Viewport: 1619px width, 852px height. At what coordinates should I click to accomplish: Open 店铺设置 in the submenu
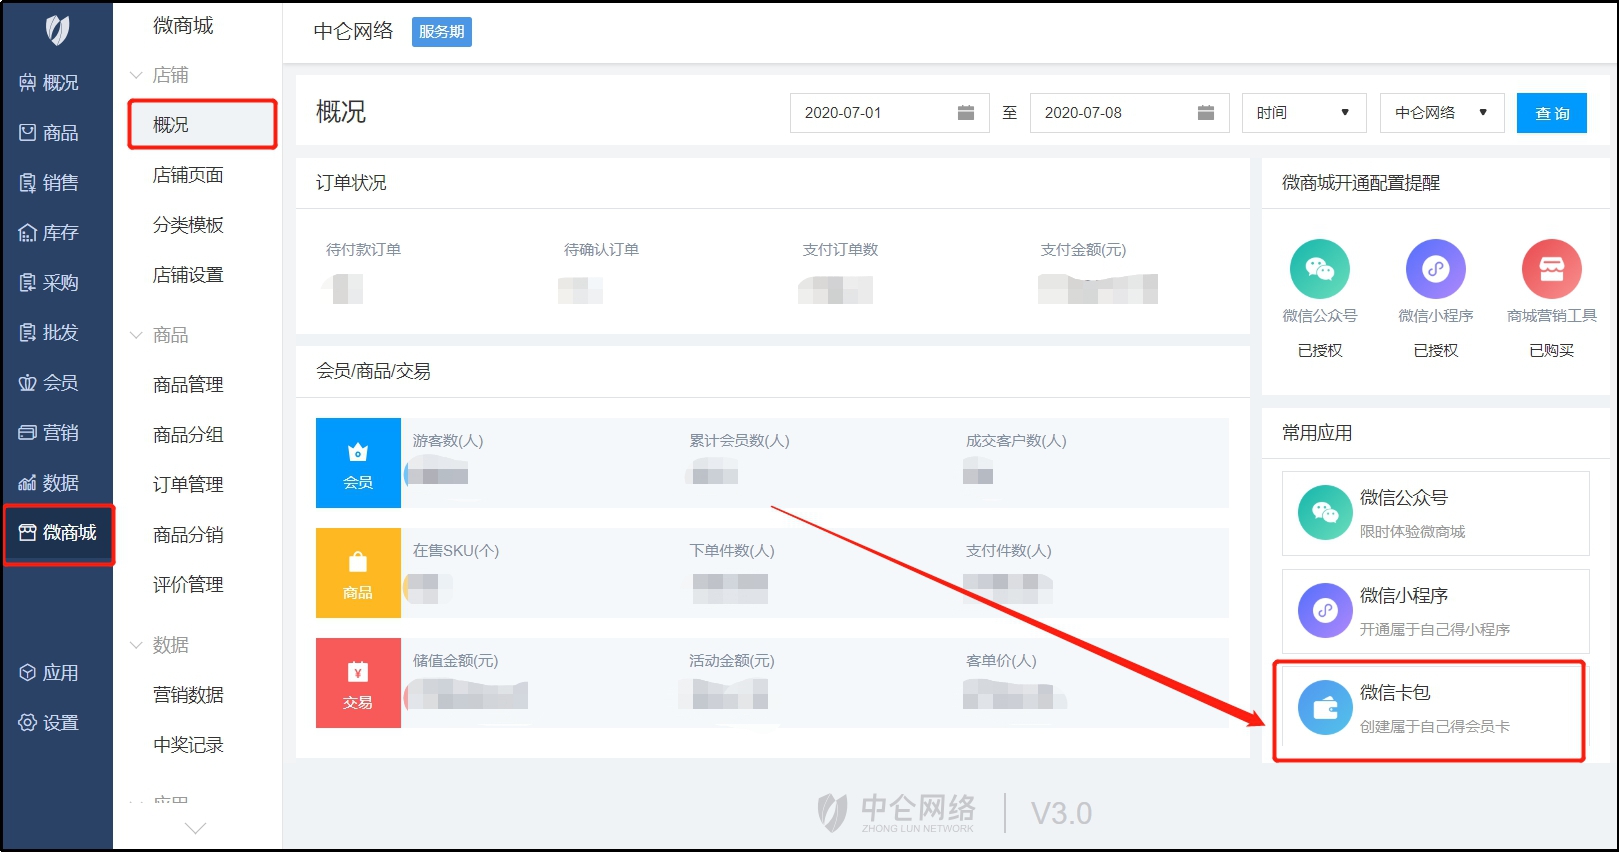[x=188, y=275]
